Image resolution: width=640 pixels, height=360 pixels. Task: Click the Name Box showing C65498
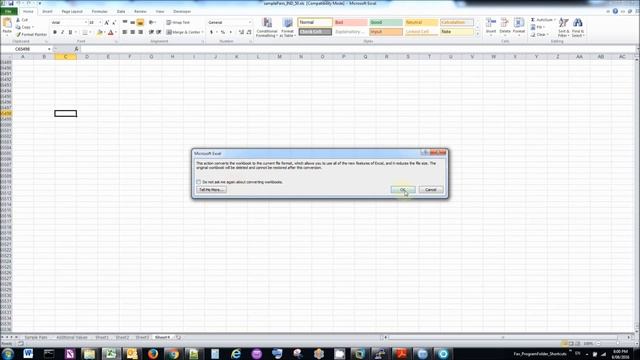pos(27,49)
